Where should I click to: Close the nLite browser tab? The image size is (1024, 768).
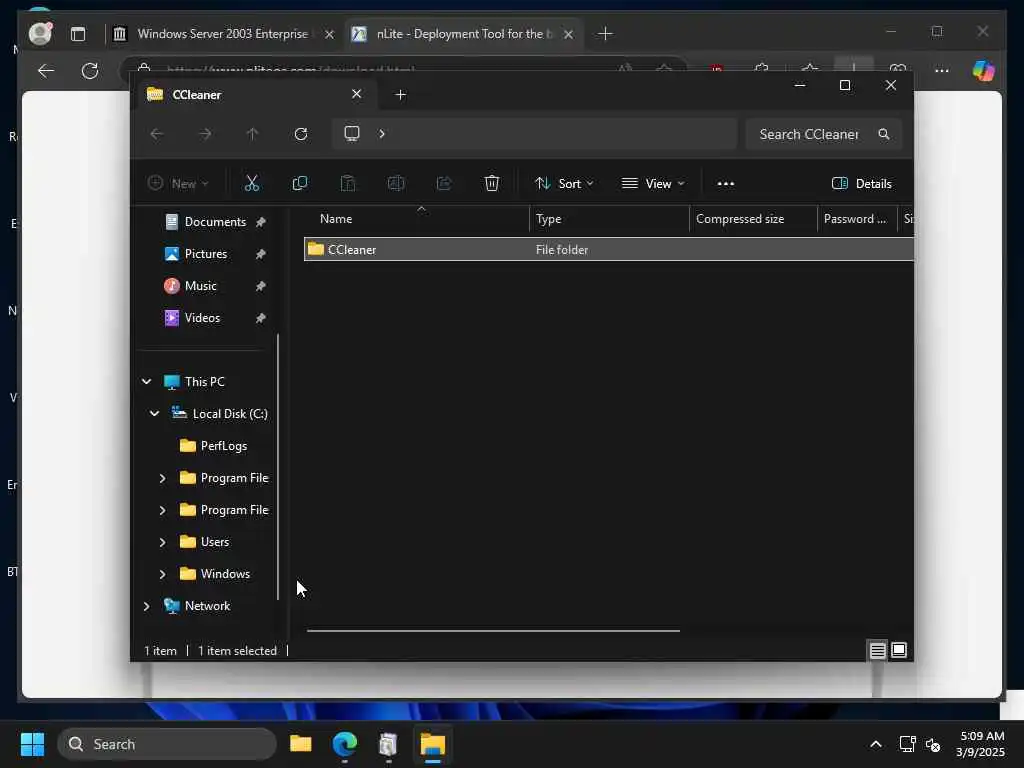pyautogui.click(x=569, y=34)
